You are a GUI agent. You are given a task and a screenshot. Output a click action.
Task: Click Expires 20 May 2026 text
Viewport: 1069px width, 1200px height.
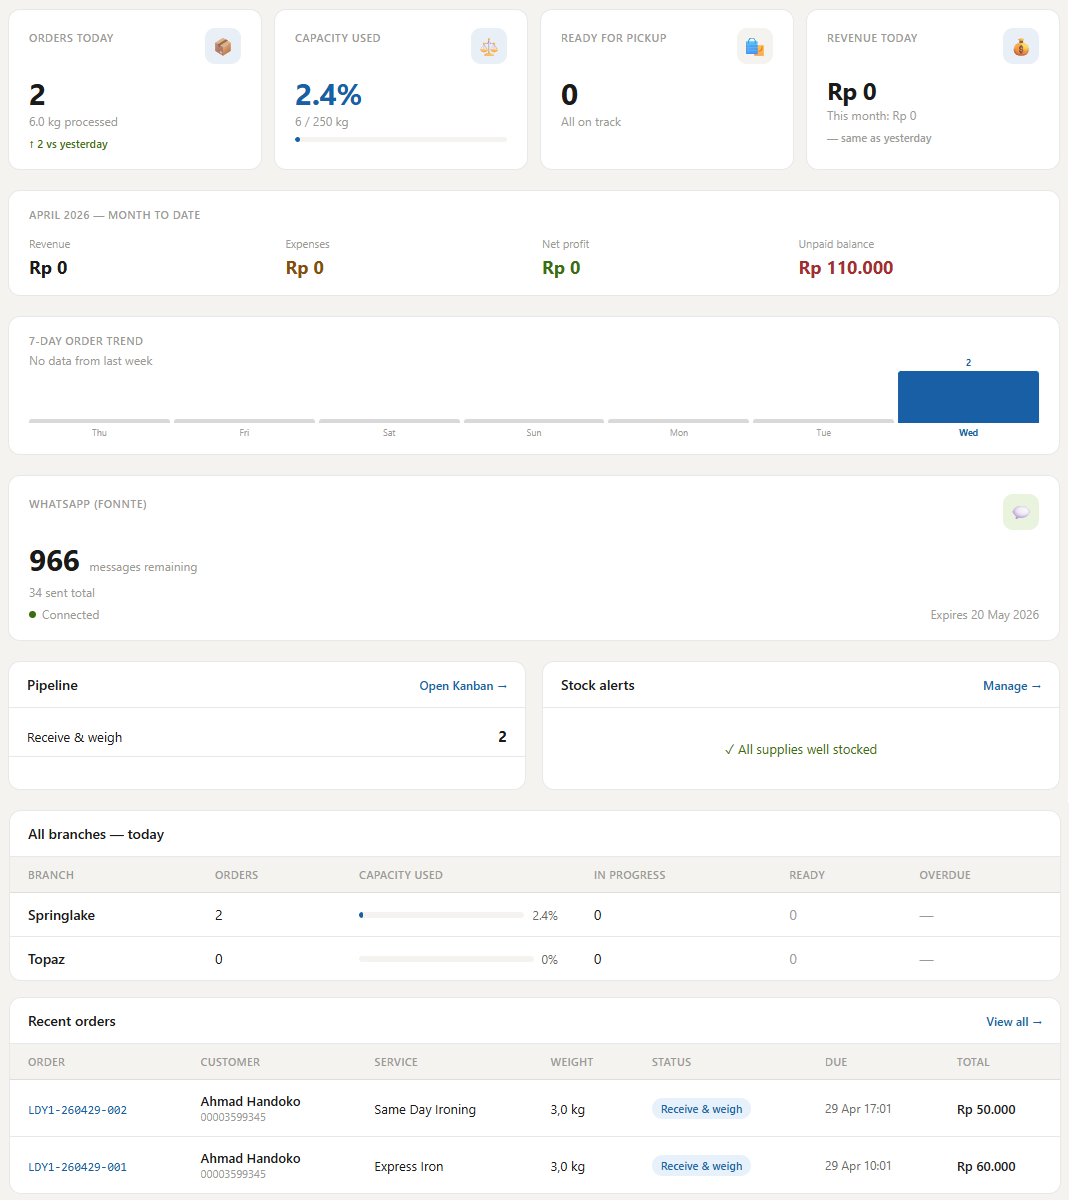click(984, 615)
